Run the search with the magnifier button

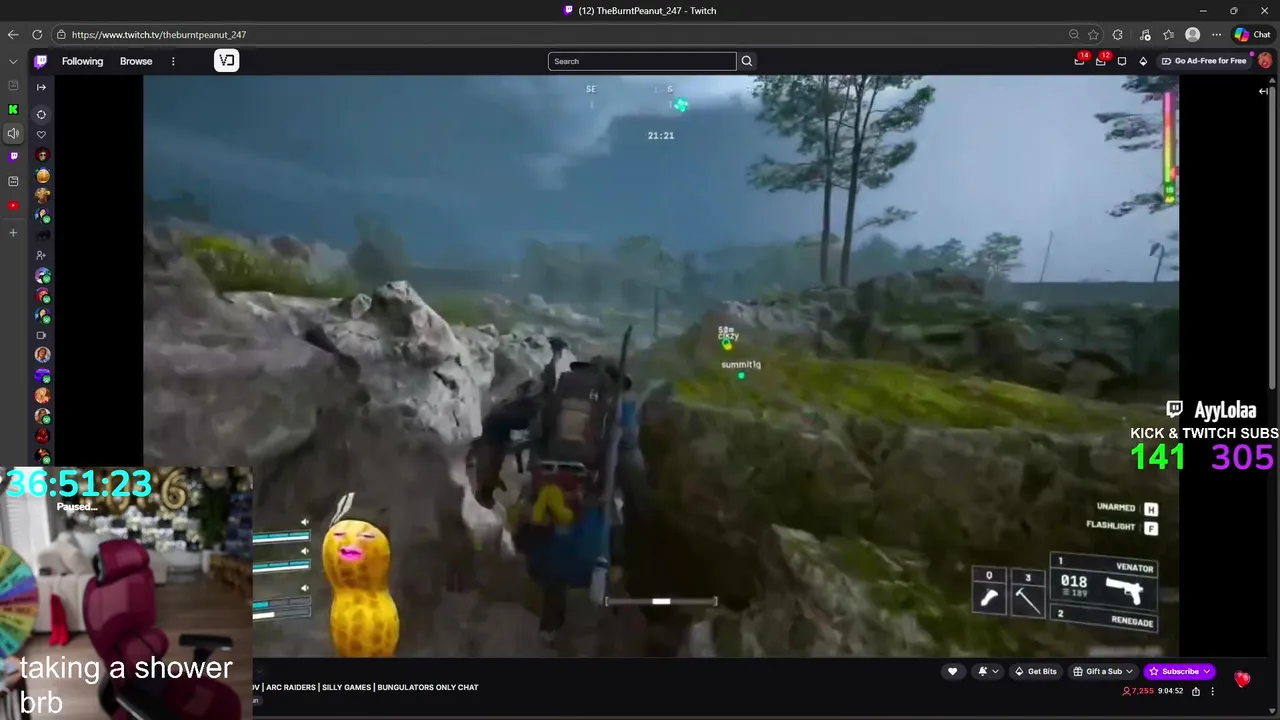tap(747, 61)
